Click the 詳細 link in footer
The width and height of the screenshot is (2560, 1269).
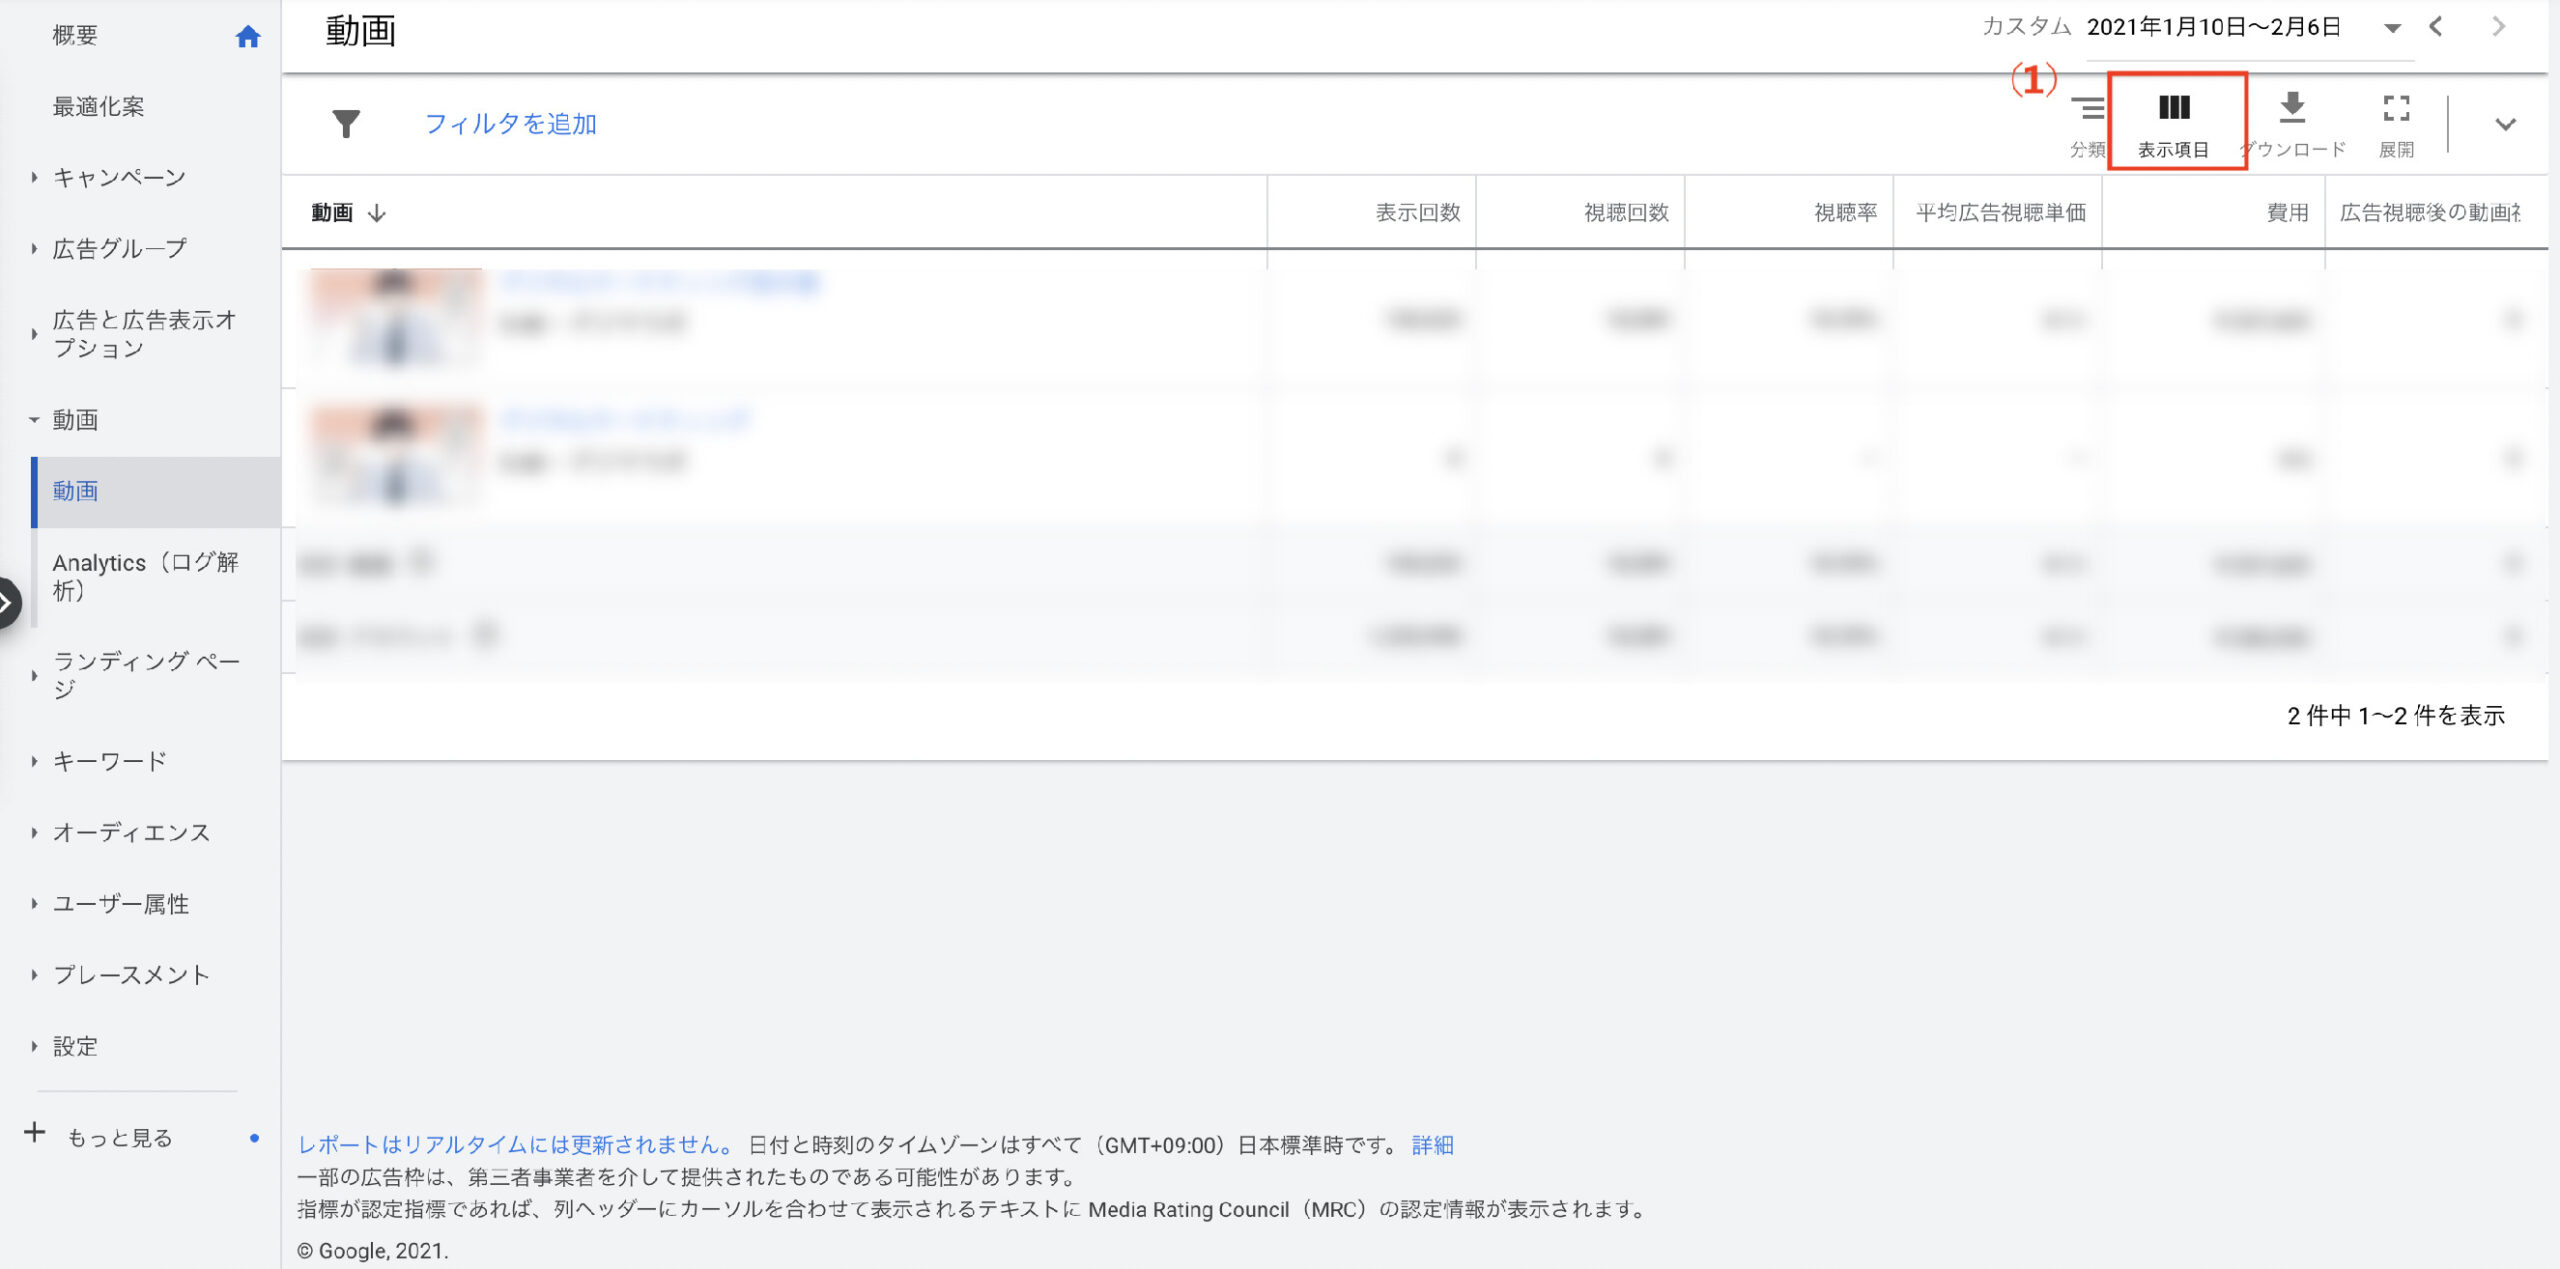tap(1432, 1145)
